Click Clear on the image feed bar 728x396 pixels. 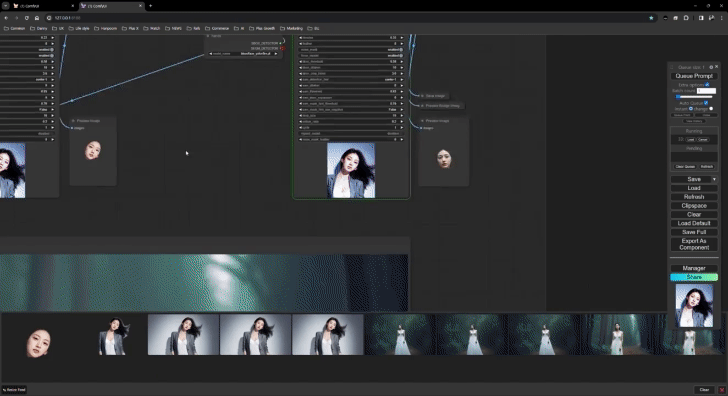(x=704, y=390)
